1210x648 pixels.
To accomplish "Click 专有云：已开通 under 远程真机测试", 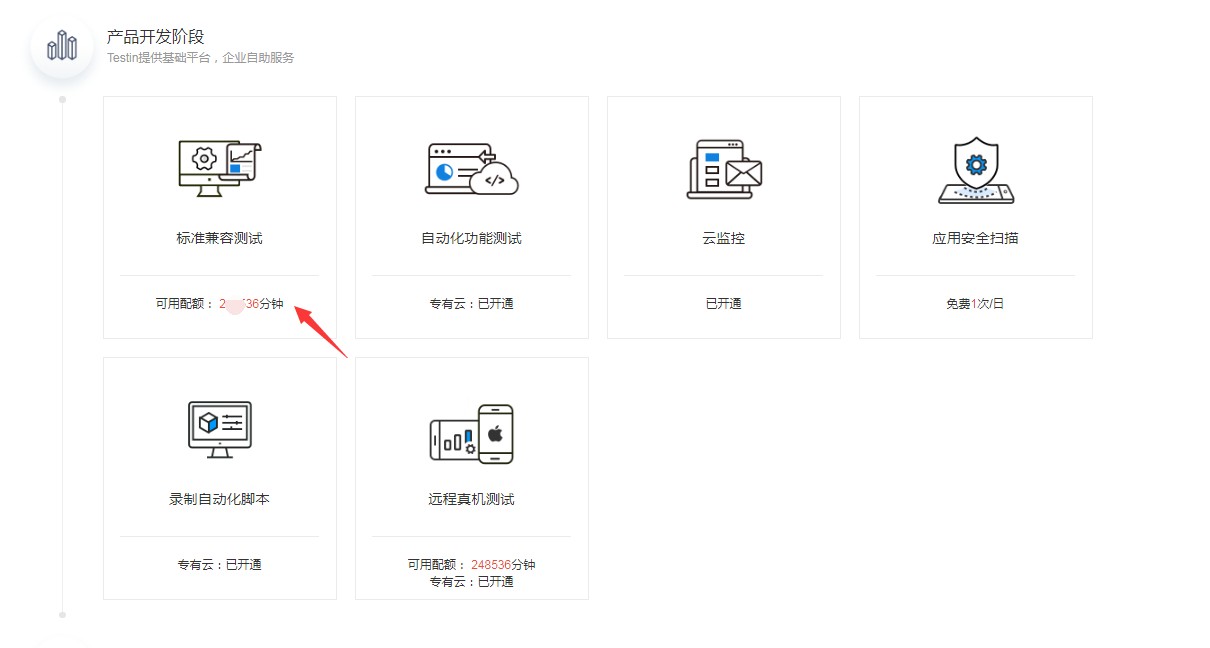I will pos(472,581).
